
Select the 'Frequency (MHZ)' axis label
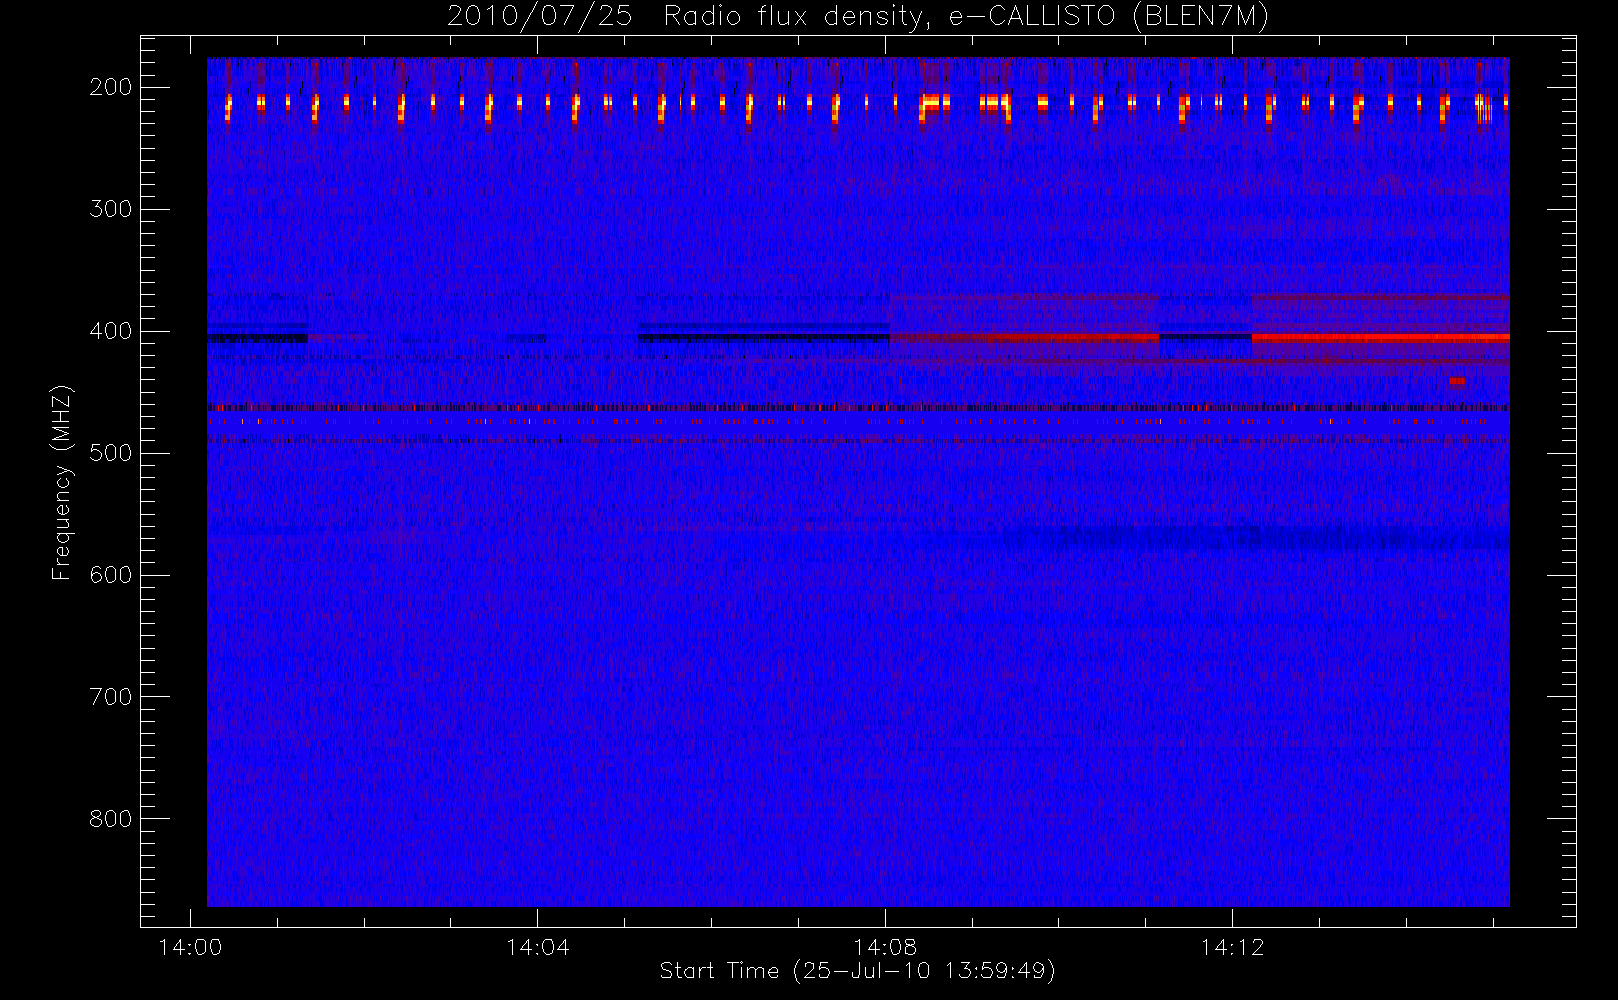[62, 482]
